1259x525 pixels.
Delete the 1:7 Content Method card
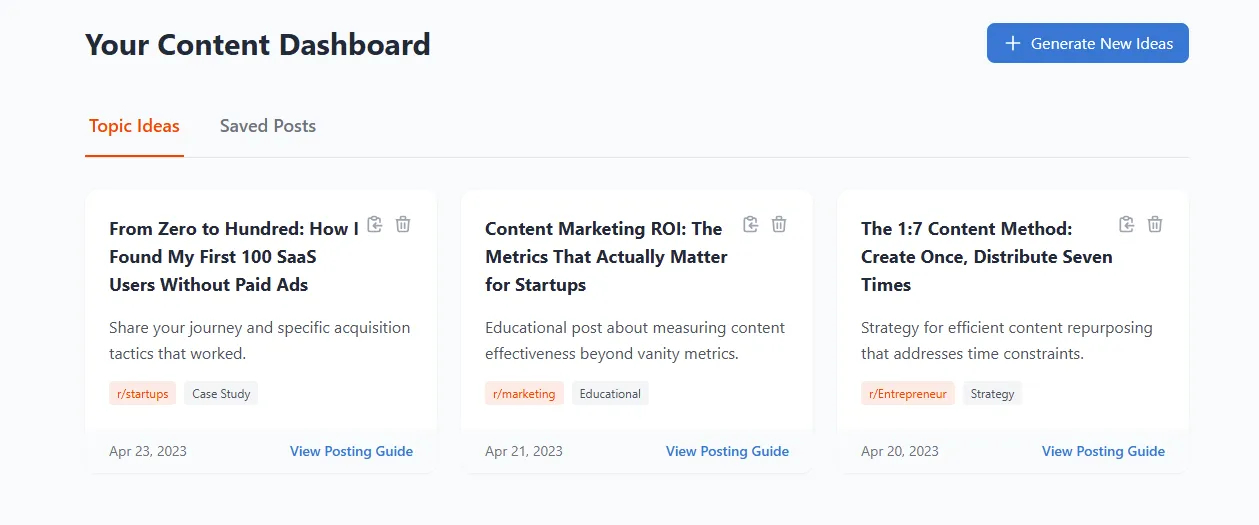(x=1155, y=224)
